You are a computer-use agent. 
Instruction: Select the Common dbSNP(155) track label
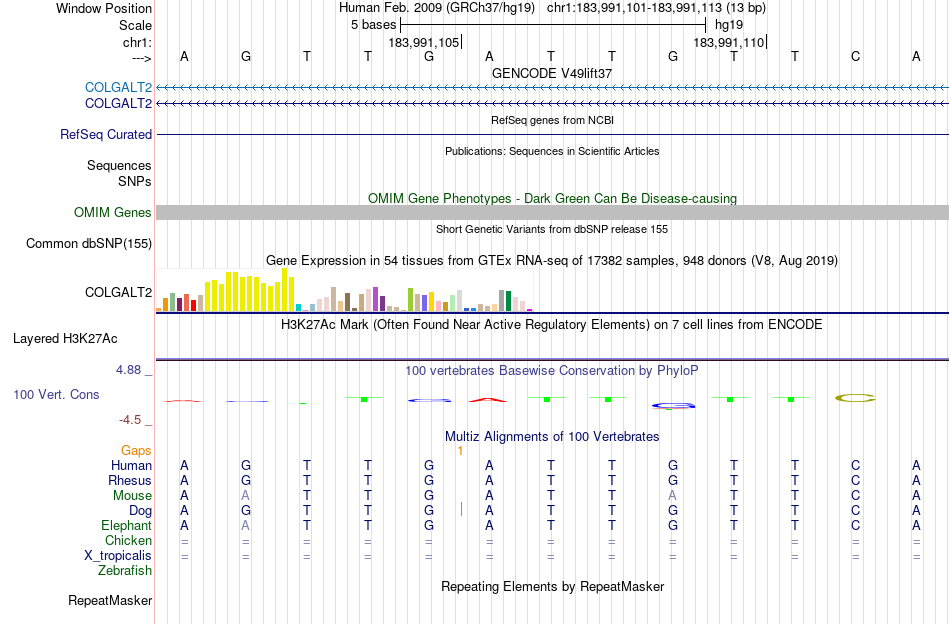click(x=89, y=244)
